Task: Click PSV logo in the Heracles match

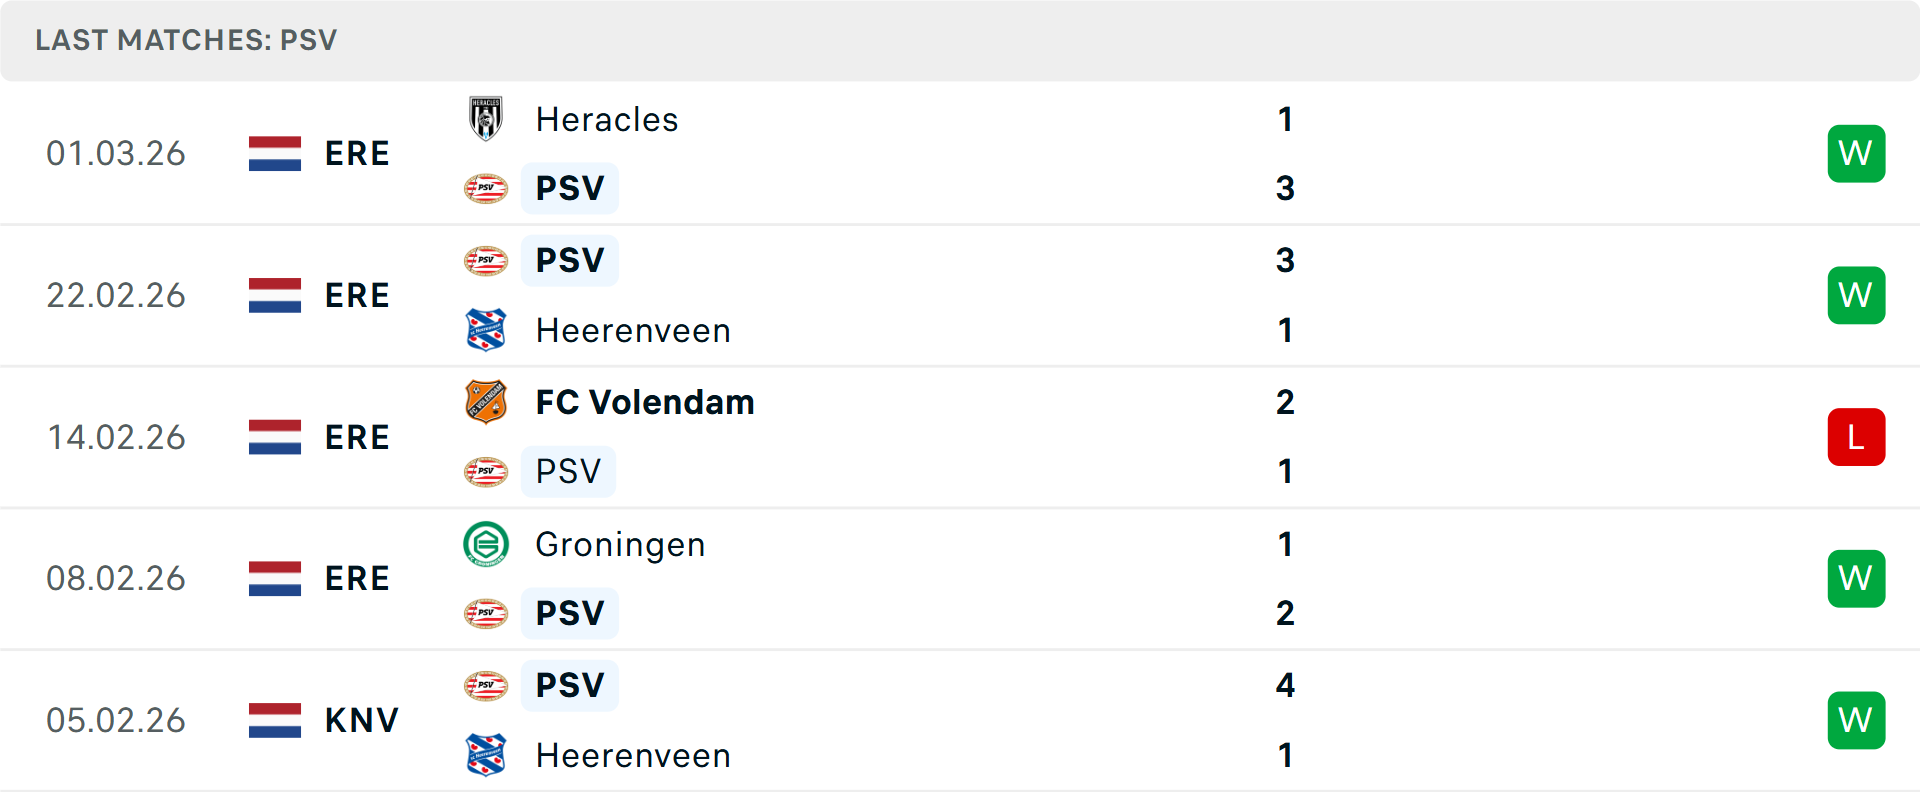Action: click(x=486, y=188)
